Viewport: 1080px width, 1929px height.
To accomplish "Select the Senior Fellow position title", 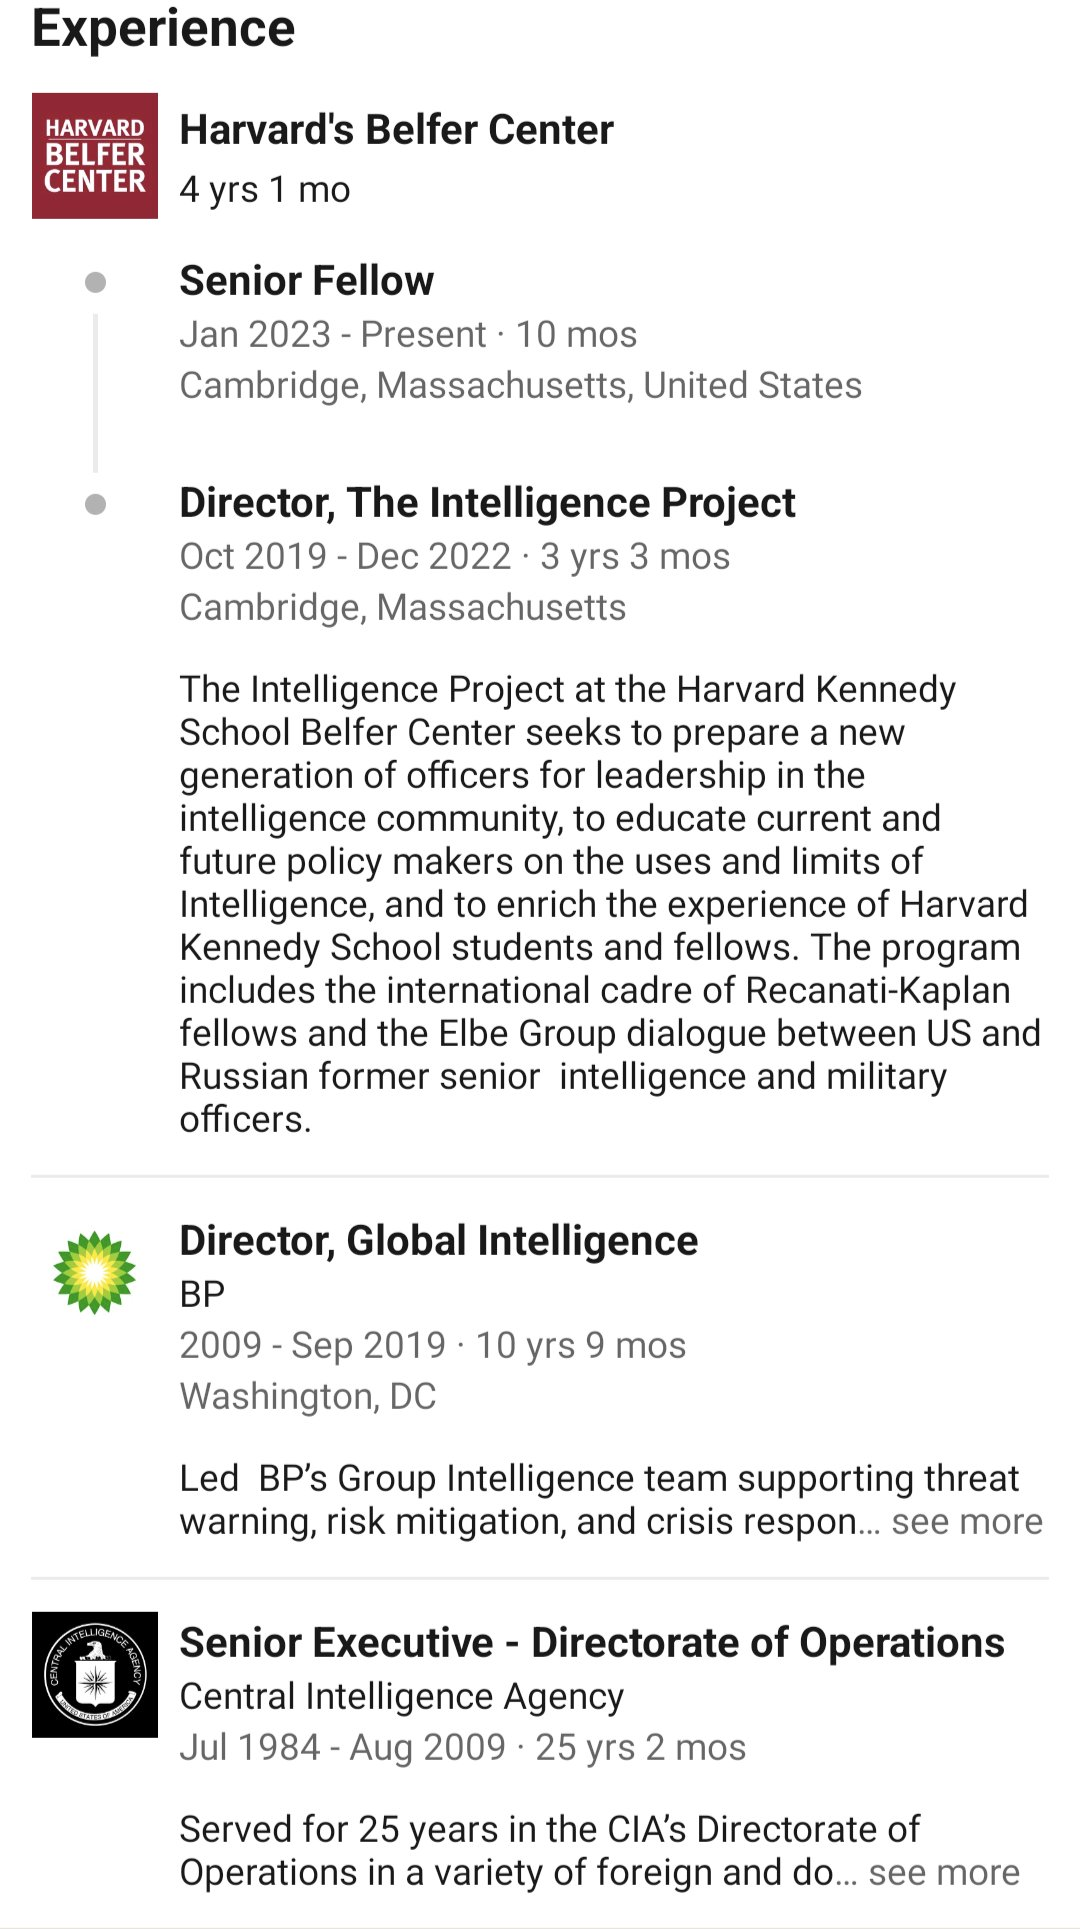I will pos(306,281).
